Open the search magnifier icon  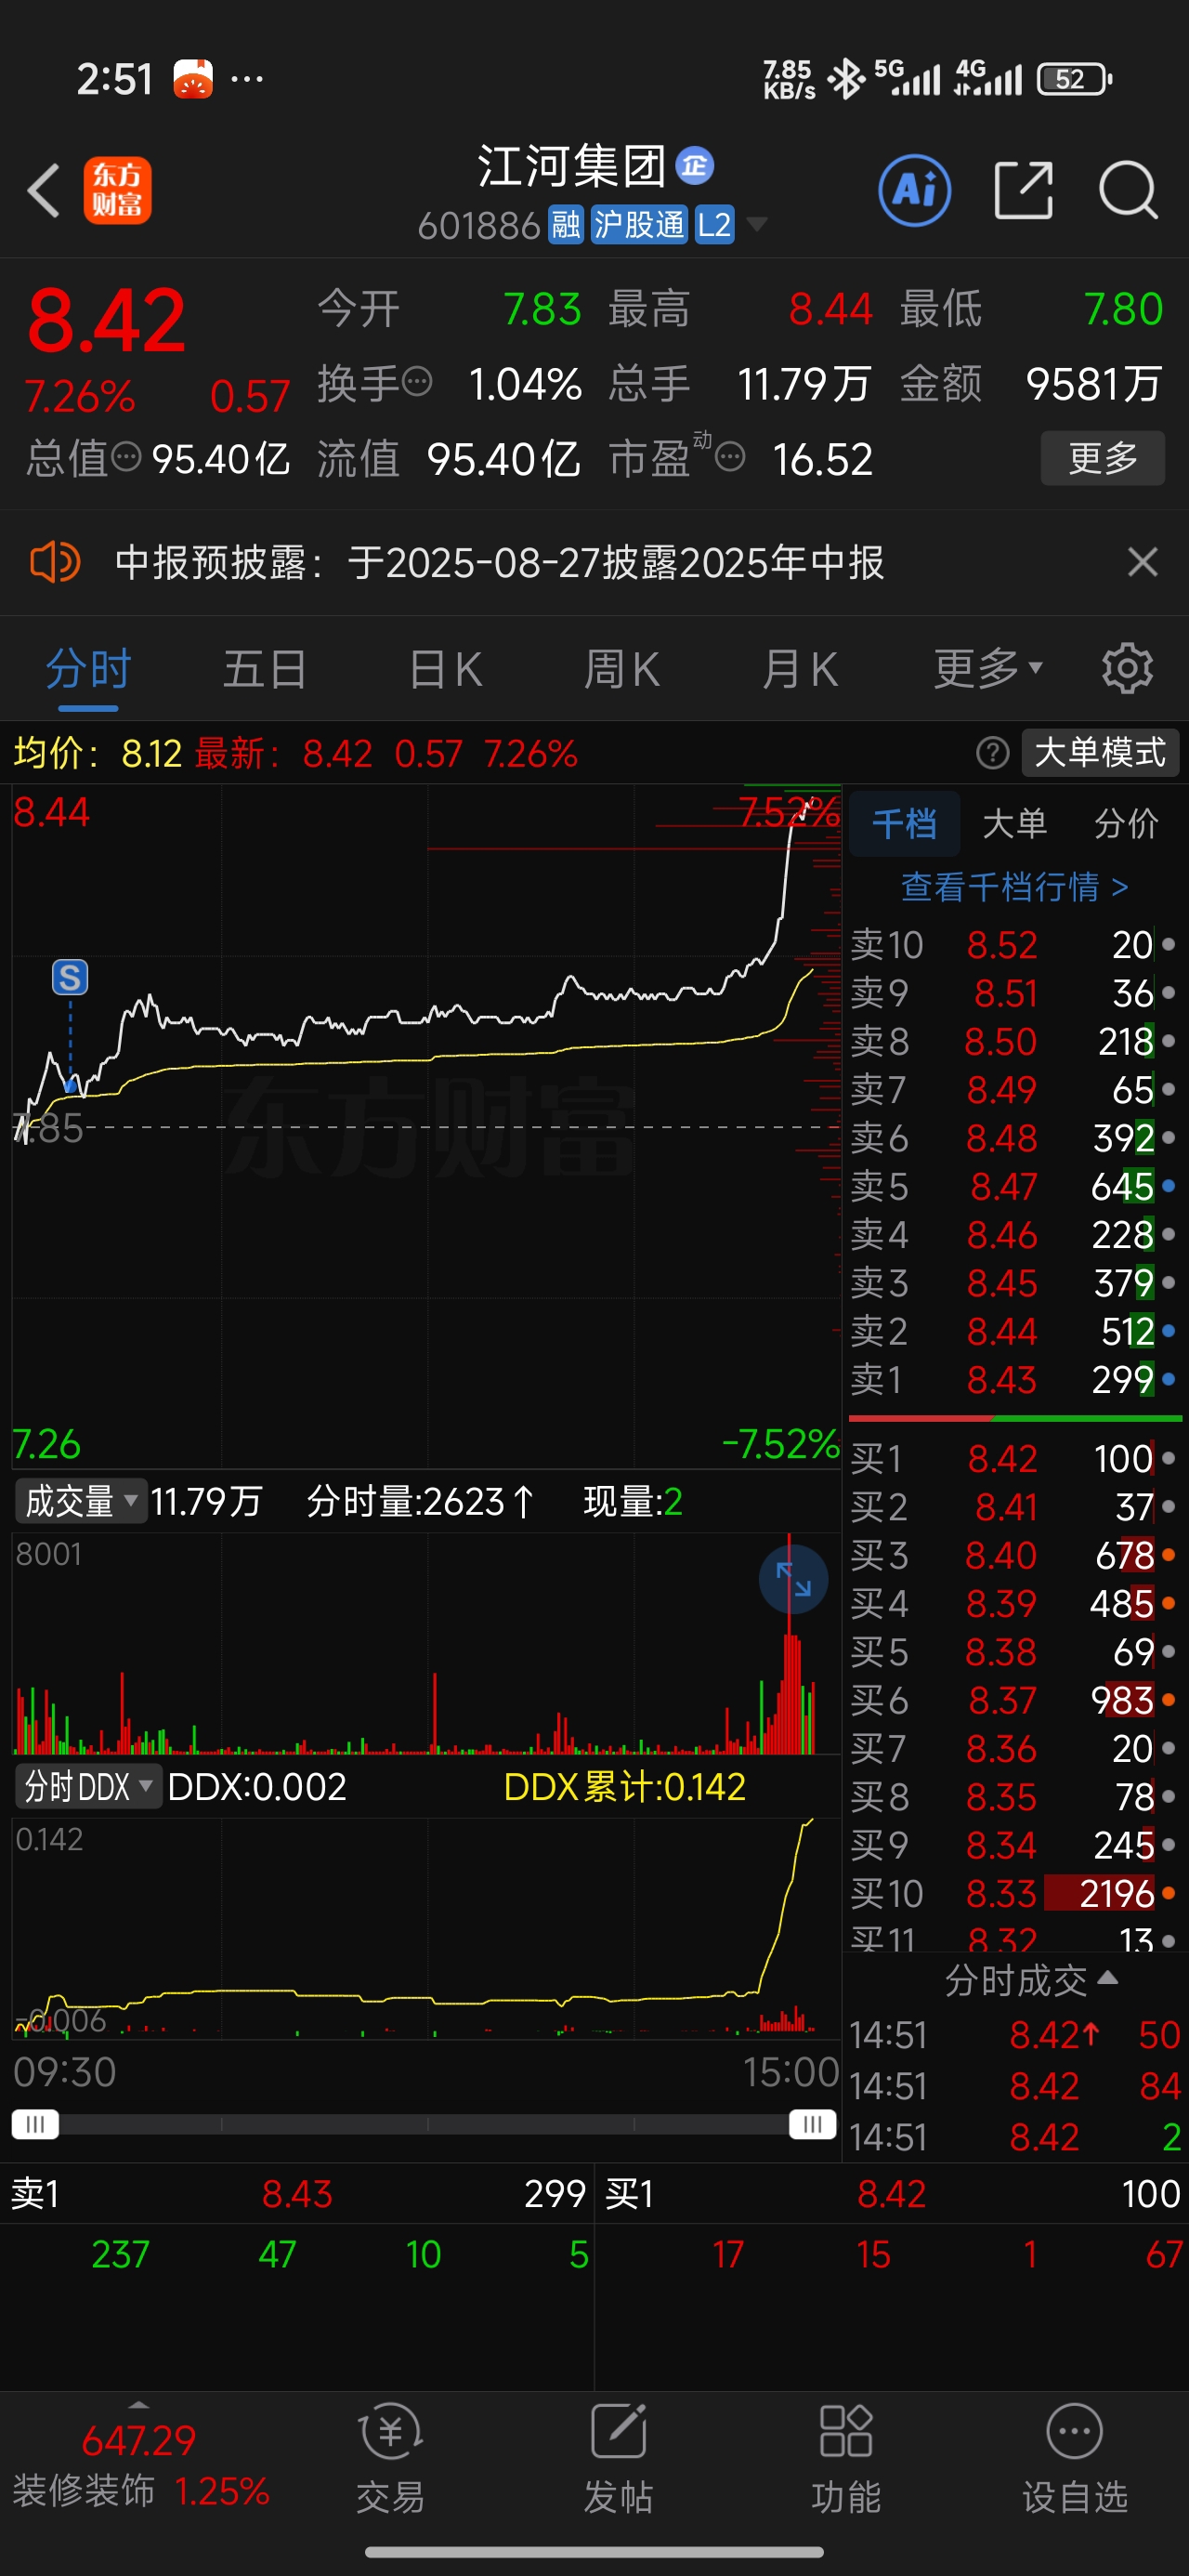pyautogui.click(x=1128, y=190)
